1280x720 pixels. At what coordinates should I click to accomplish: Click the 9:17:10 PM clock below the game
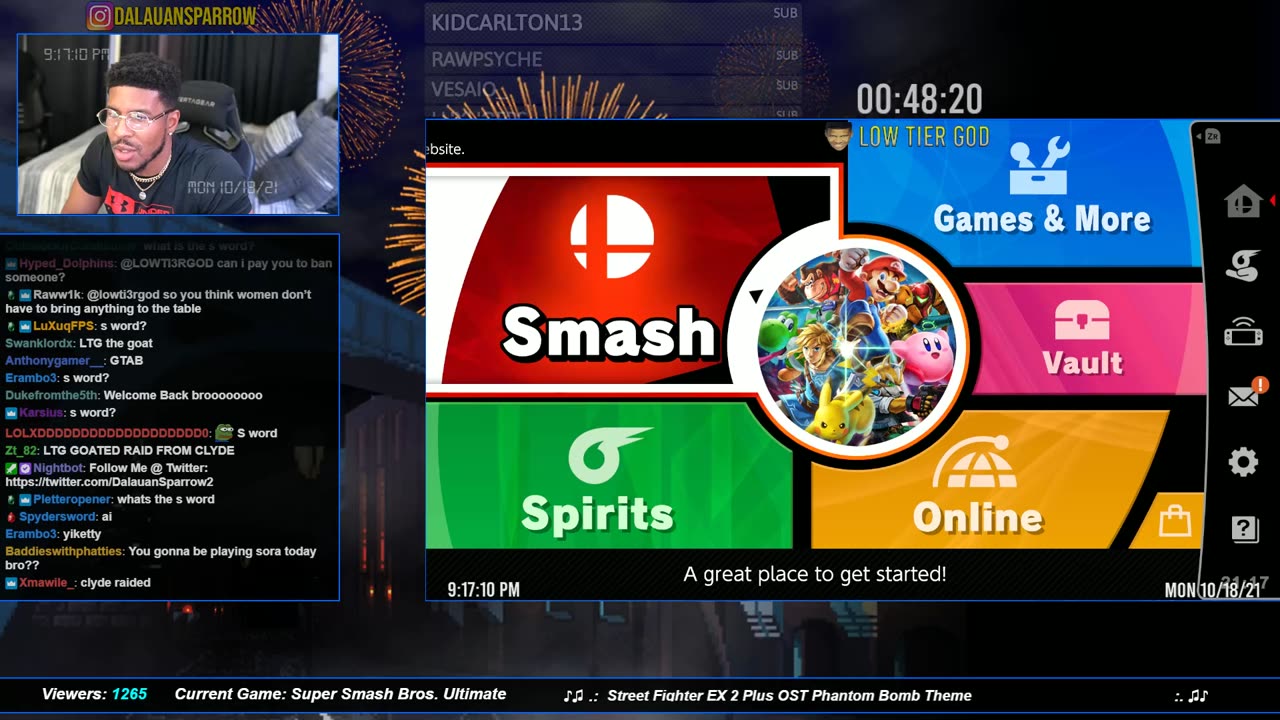483,590
